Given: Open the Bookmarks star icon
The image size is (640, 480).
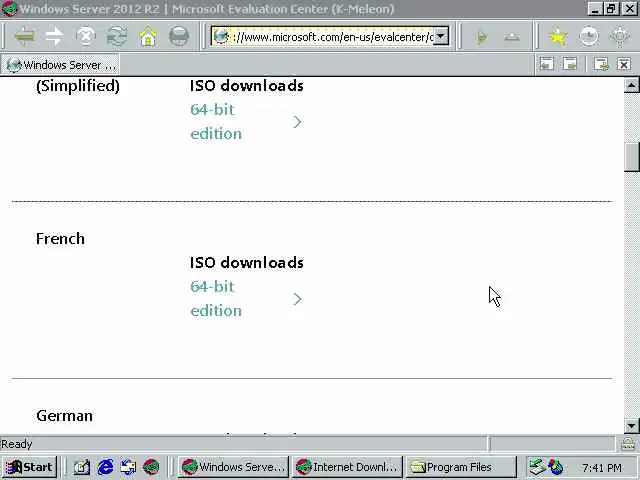Looking at the screenshot, I should click(558, 37).
